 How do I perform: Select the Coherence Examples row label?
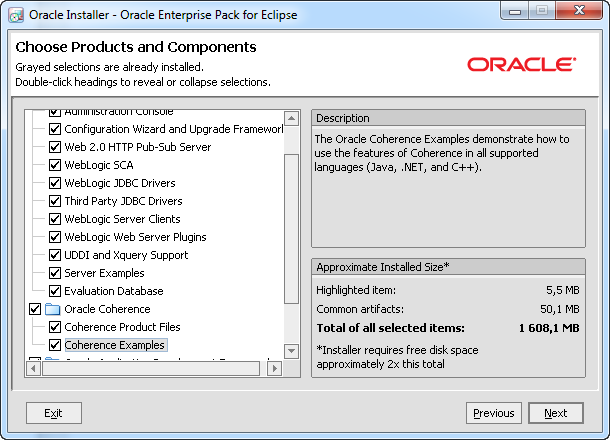(115, 345)
